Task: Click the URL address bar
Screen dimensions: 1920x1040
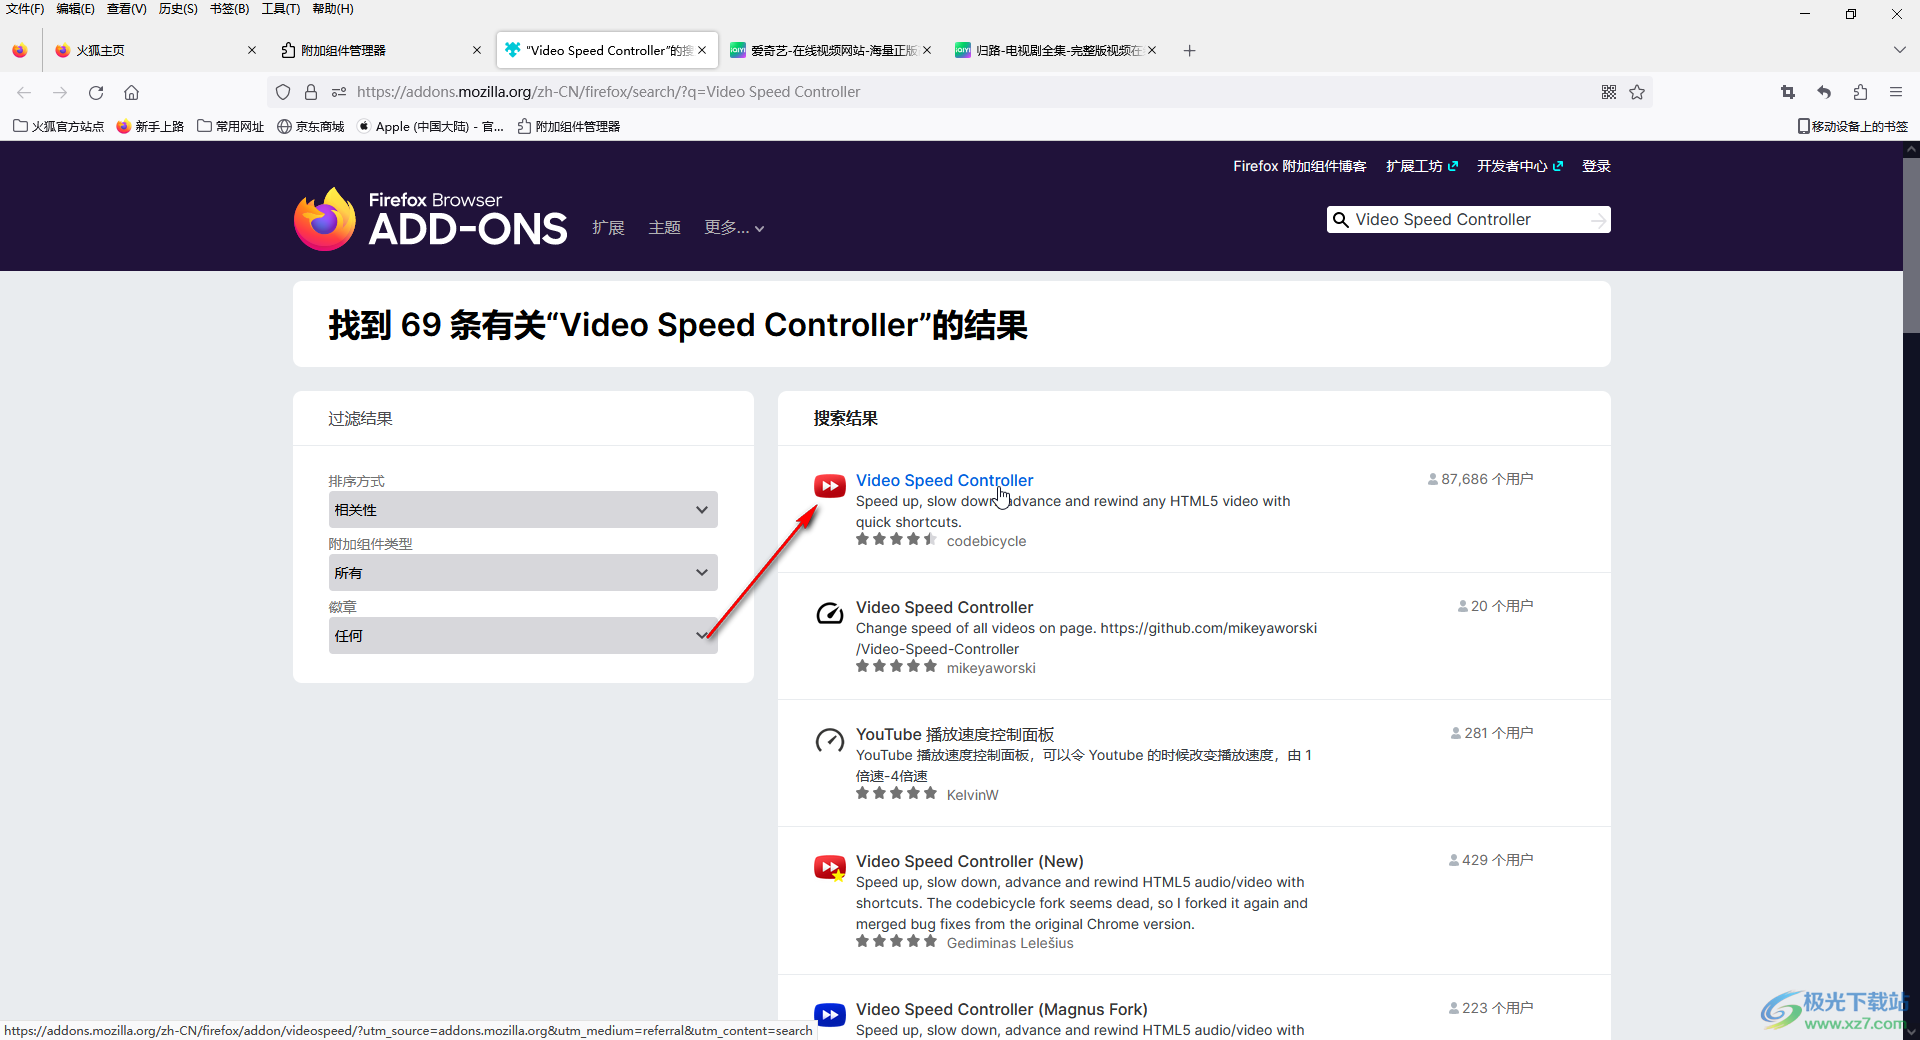Action: [960, 92]
